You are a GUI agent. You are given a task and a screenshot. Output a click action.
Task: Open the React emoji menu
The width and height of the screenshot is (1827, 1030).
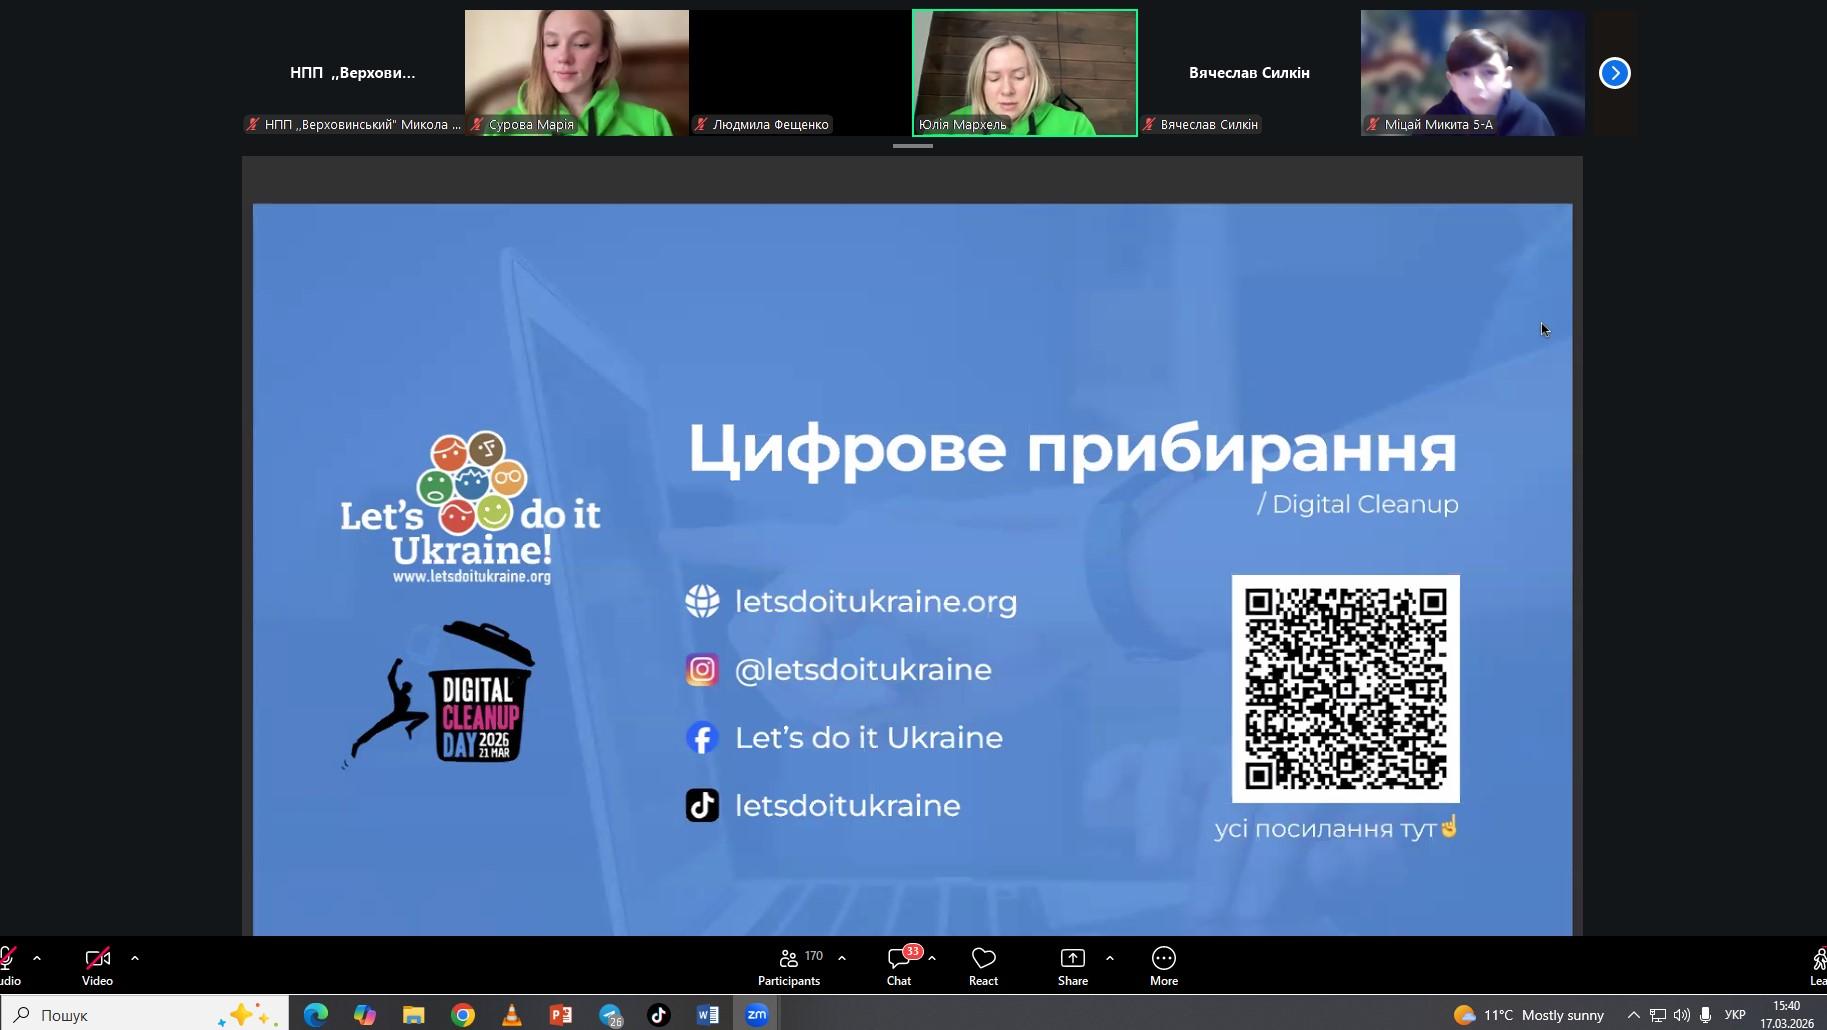tap(983, 966)
